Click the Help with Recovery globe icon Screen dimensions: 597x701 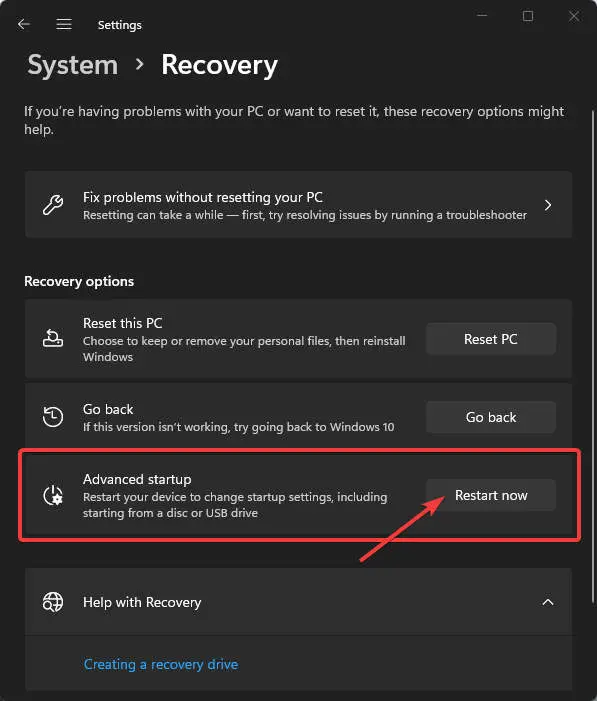click(53, 602)
